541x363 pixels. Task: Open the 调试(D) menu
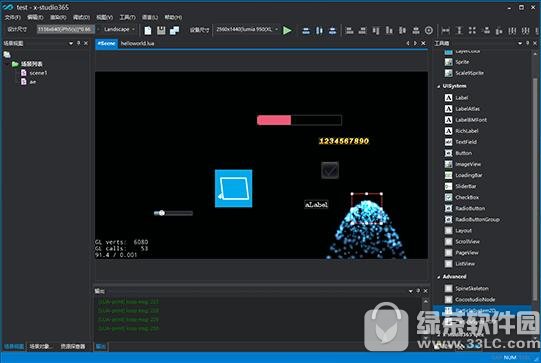coord(81,17)
